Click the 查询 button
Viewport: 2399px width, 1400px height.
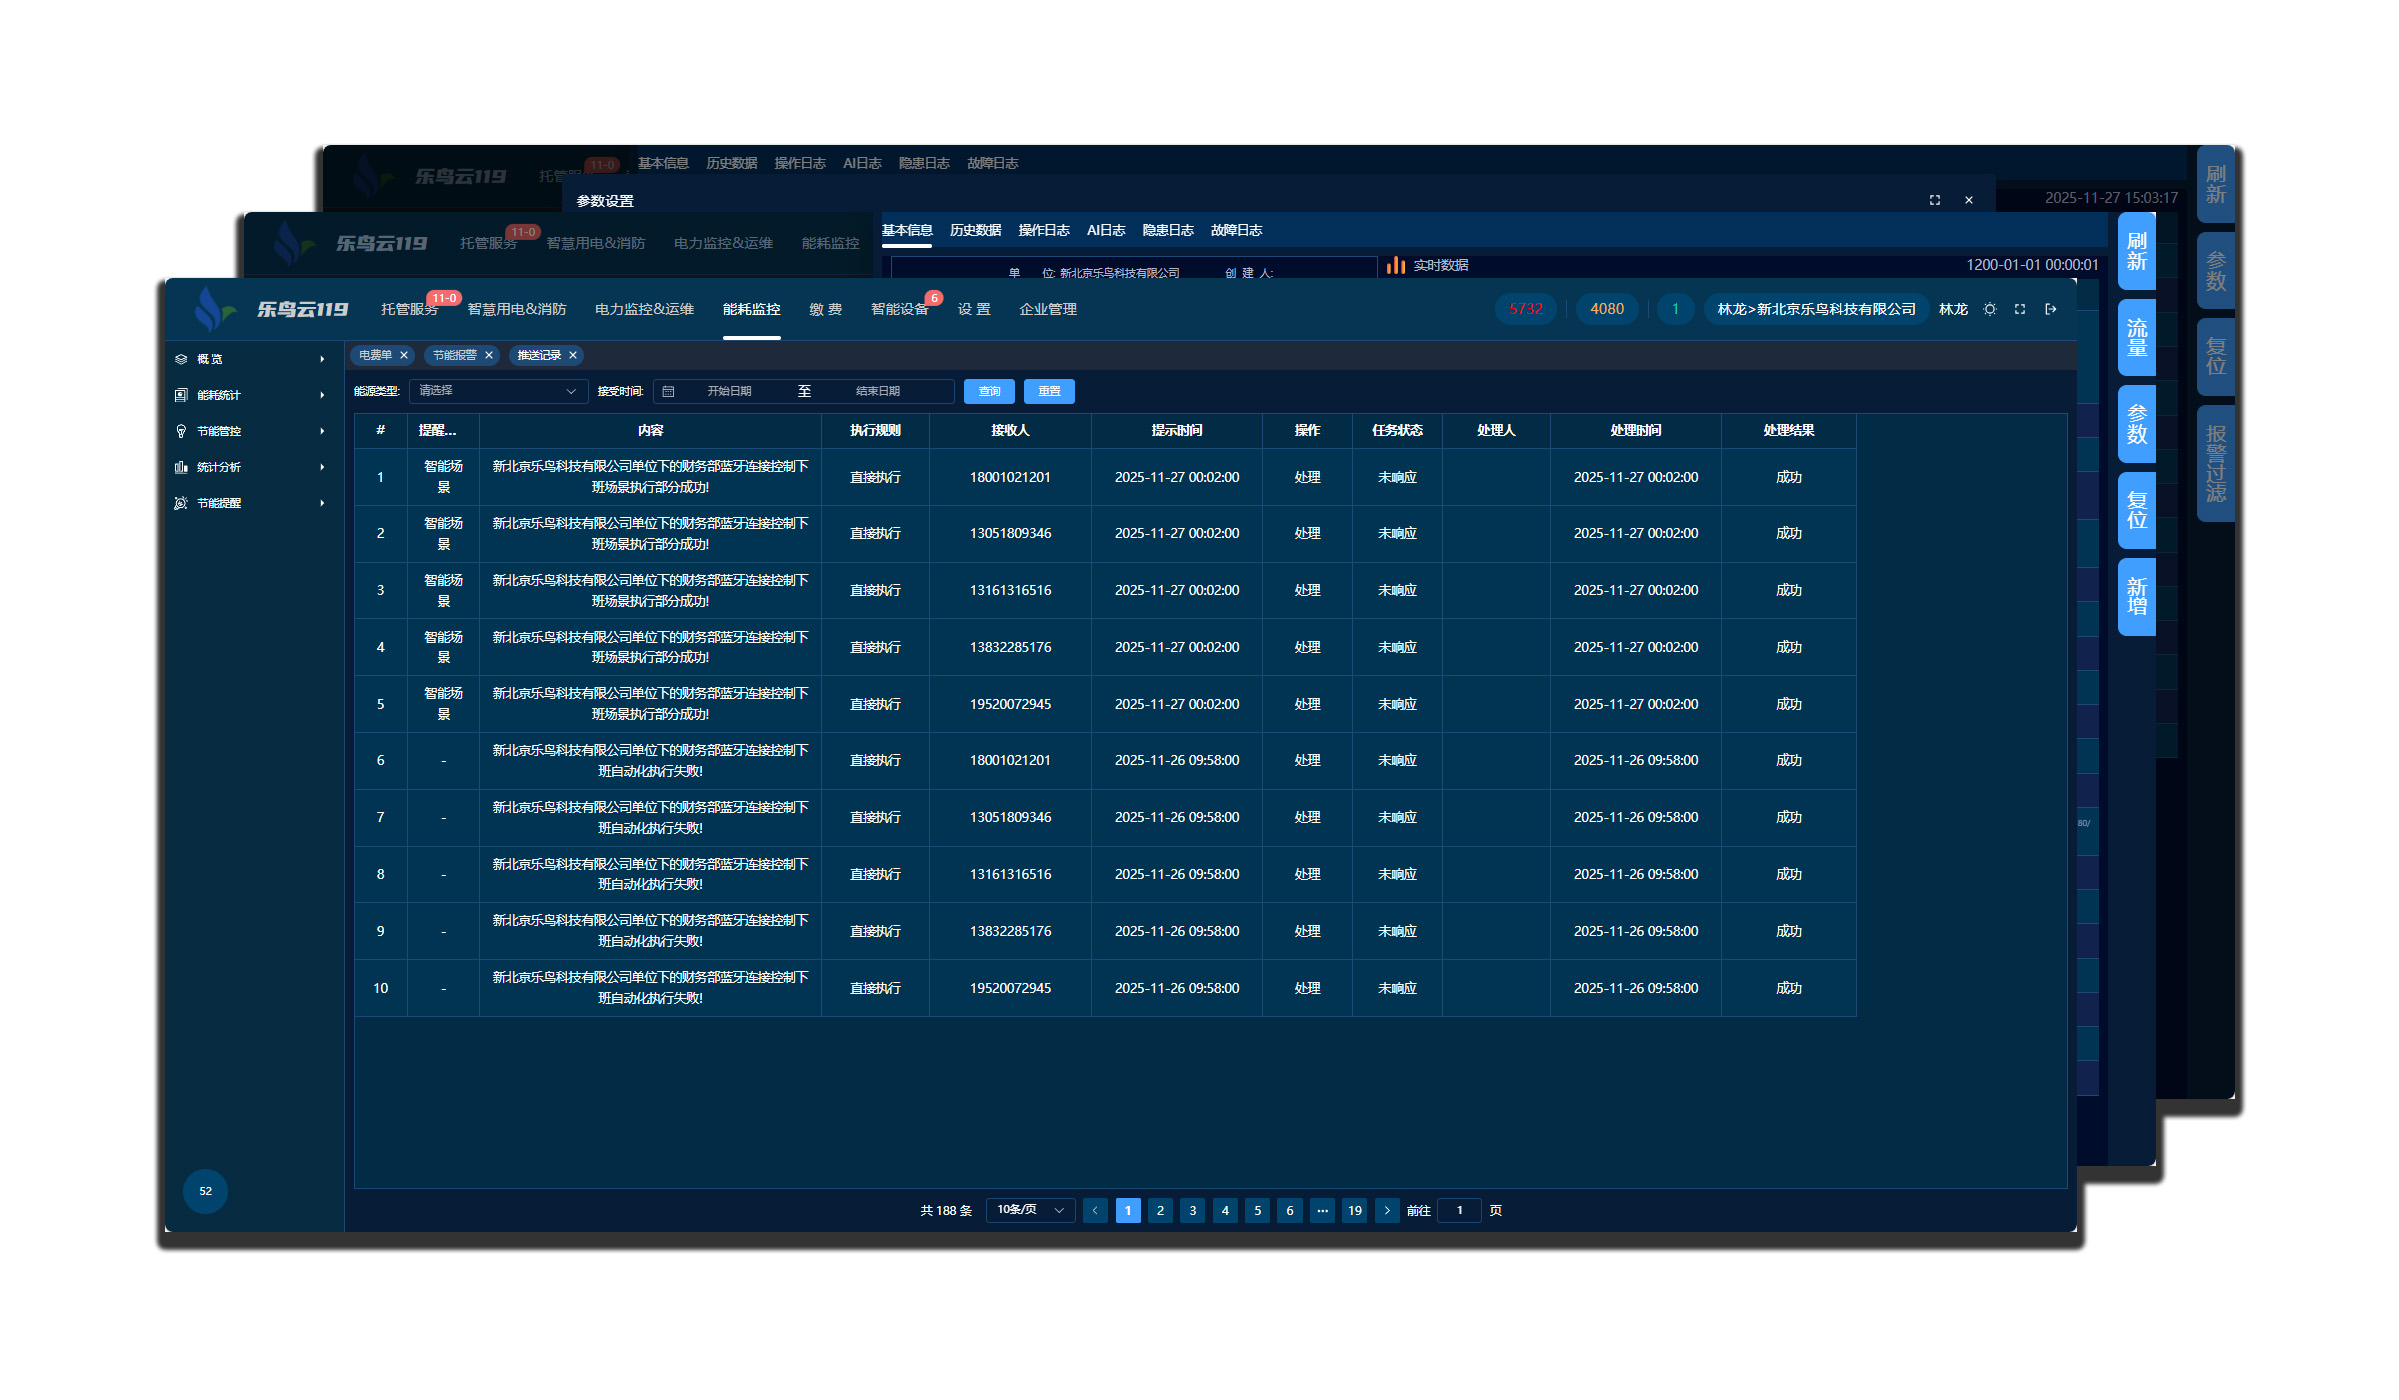(x=989, y=391)
